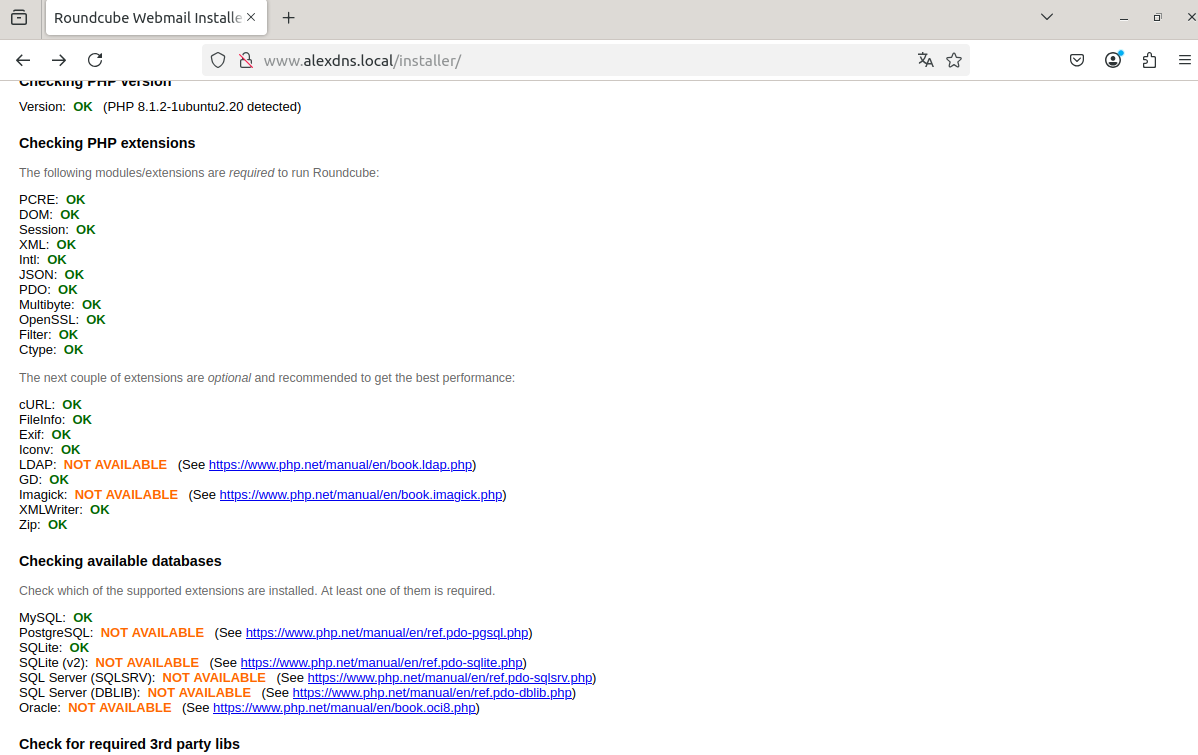Open the tracking protection shield icon

click(218, 60)
